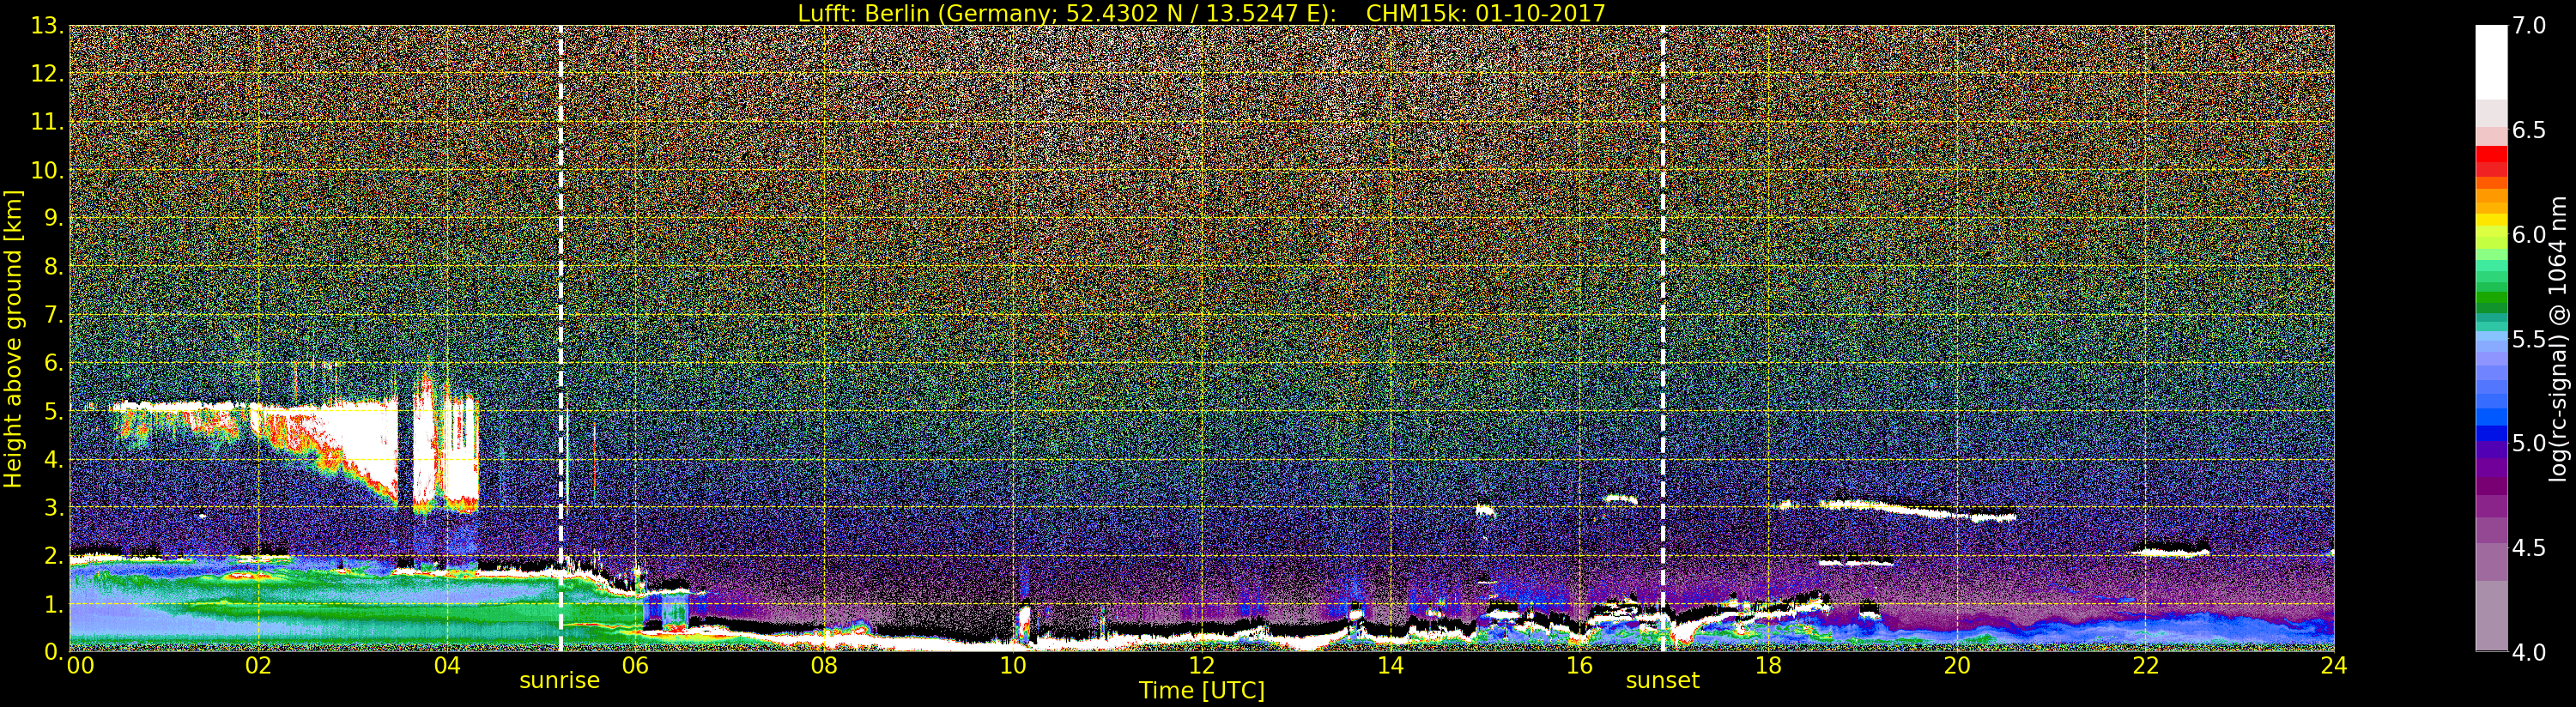The height and width of the screenshot is (707, 2576).
Task: Click the 18 tick on the time axis
Action: pyautogui.click(x=1769, y=666)
